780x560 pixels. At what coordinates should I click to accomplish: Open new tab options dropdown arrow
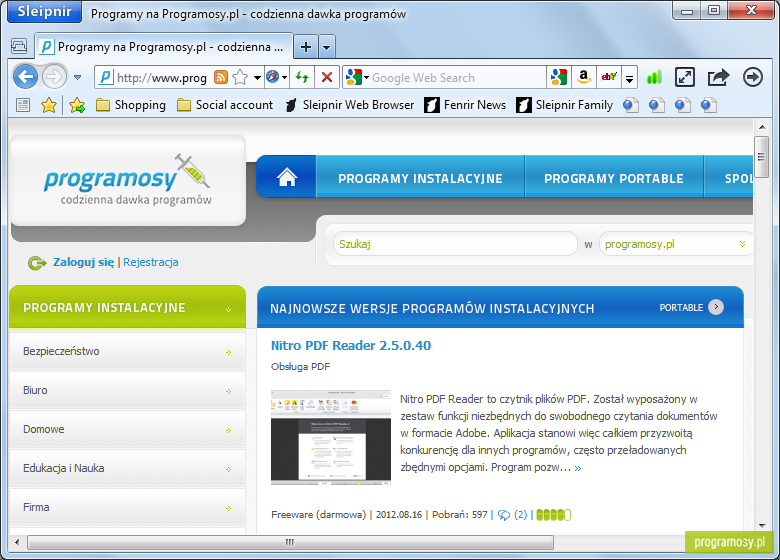click(326, 48)
